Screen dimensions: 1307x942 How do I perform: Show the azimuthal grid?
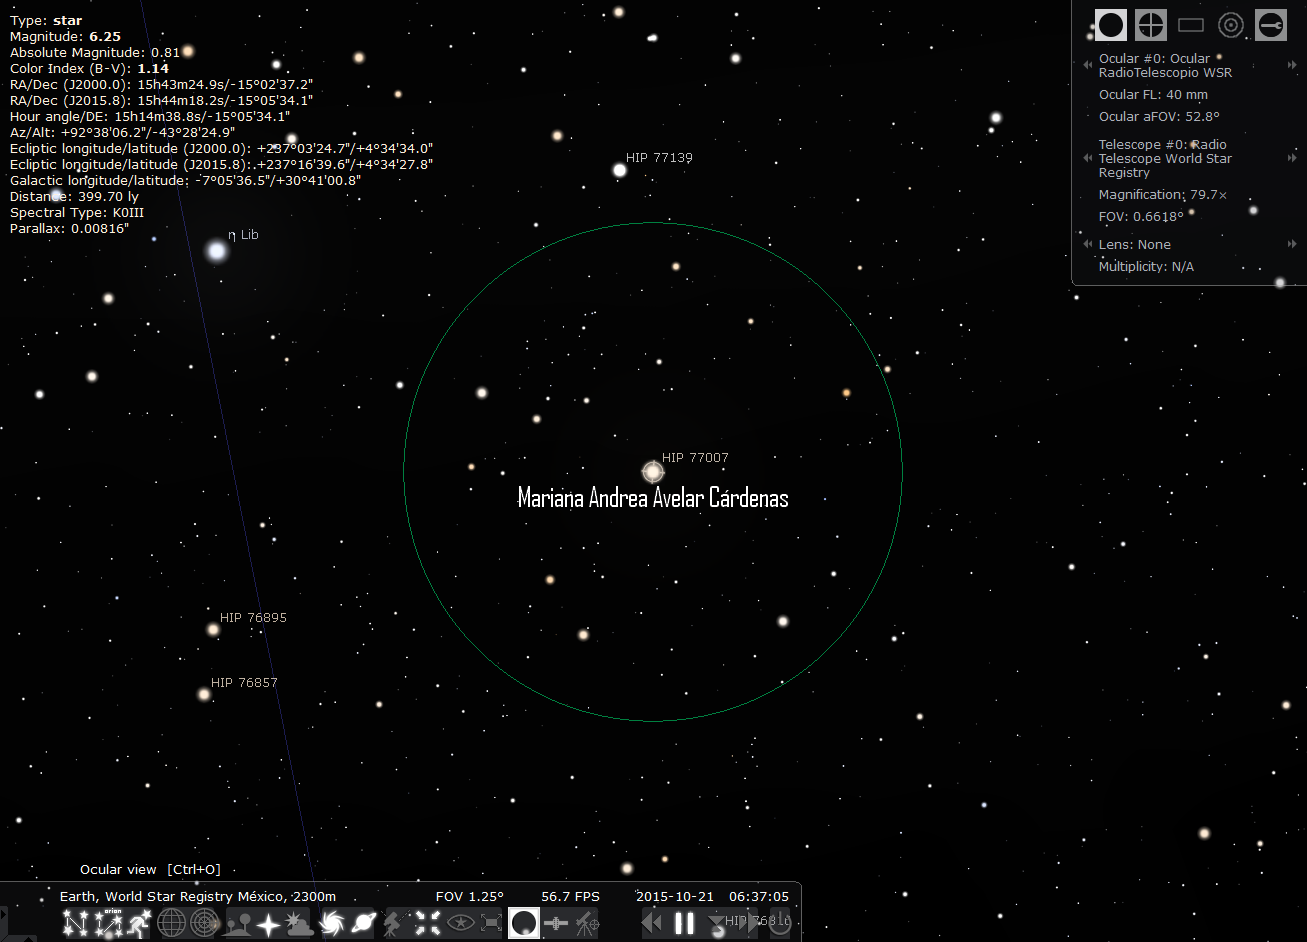[204, 923]
